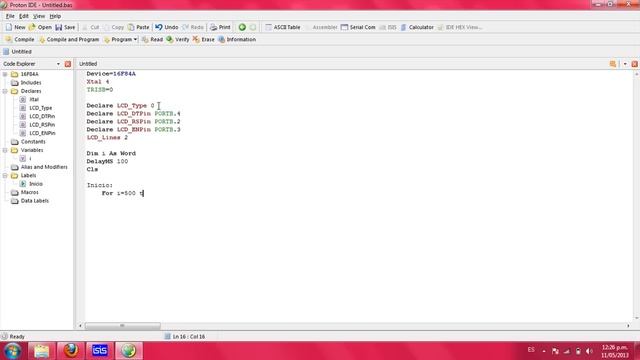Open the View menu
This screenshot has height=360, width=640.
point(39,16)
